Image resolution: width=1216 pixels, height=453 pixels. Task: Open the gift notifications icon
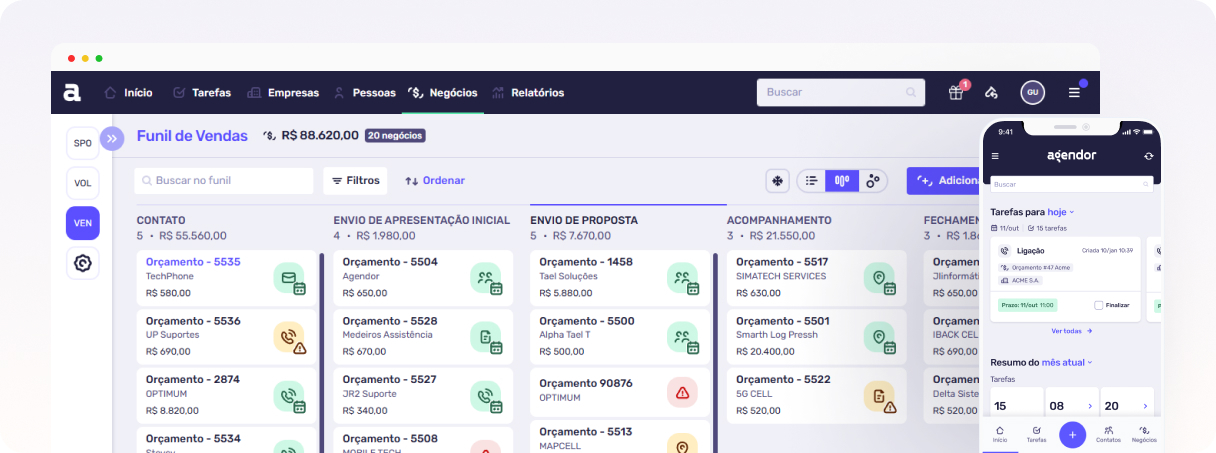click(956, 92)
